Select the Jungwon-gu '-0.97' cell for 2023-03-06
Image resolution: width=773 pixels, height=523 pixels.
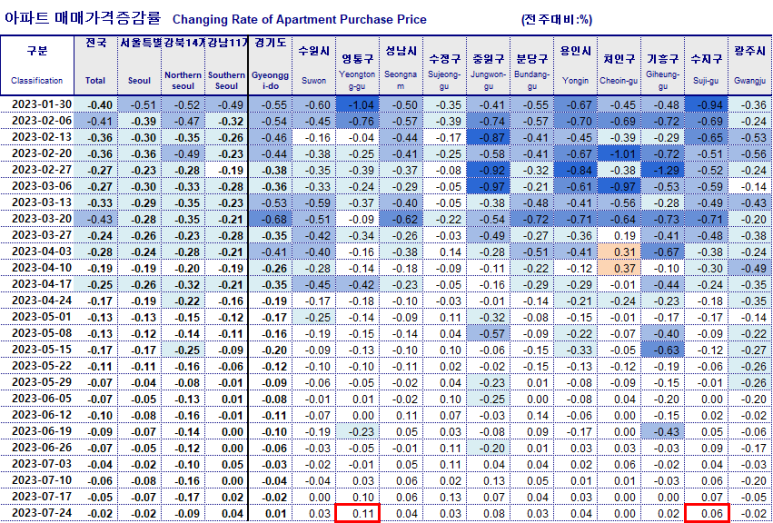pyautogui.click(x=488, y=186)
